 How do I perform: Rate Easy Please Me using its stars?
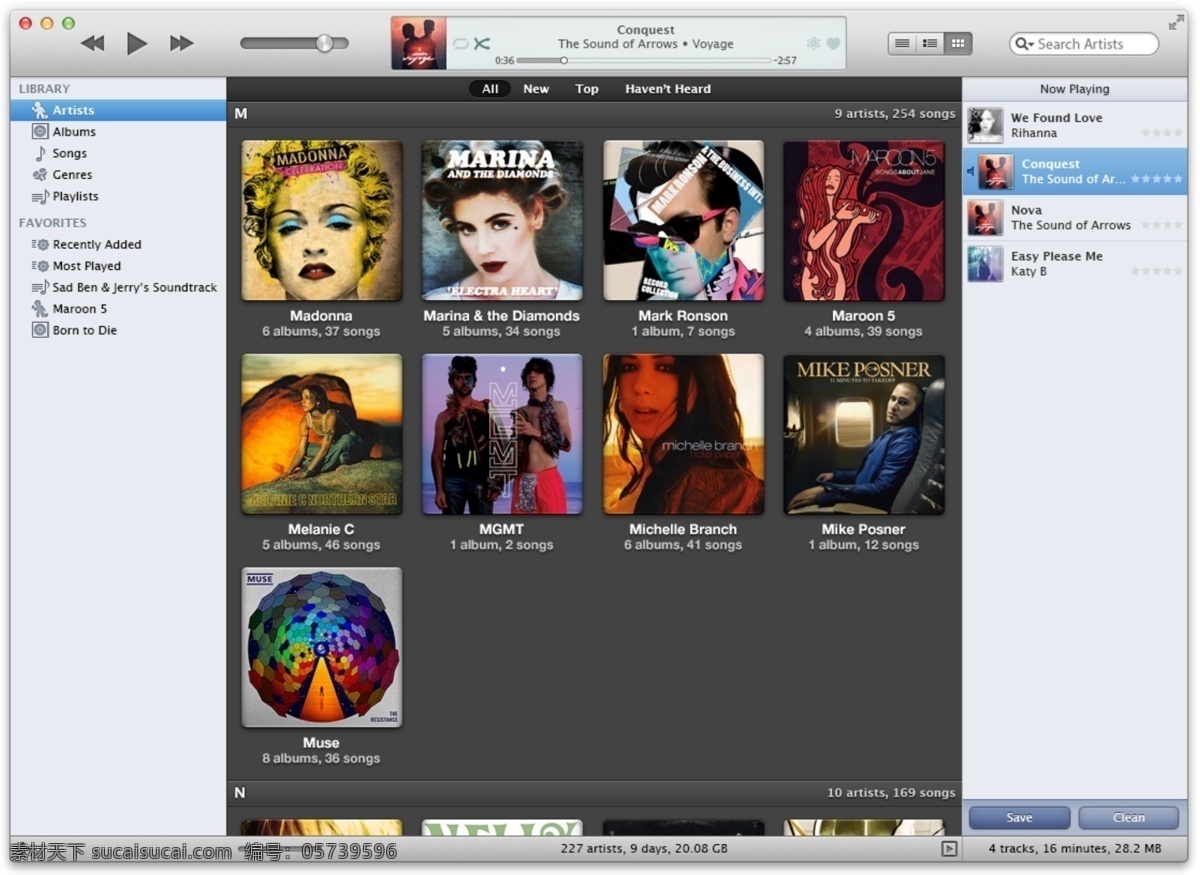(1157, 271)
